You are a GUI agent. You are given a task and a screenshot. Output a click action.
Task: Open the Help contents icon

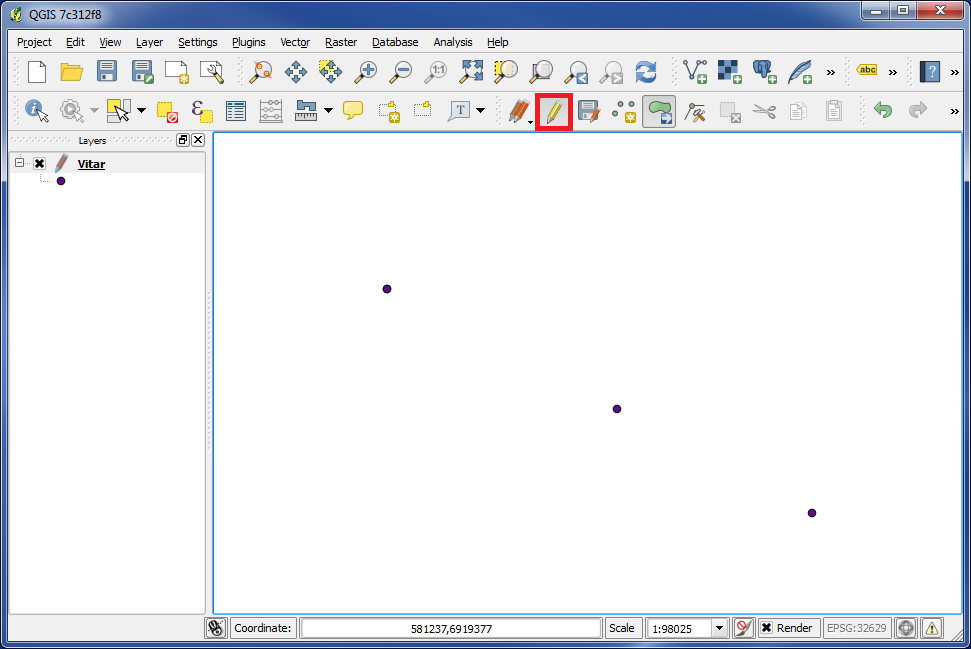point(930,72)
